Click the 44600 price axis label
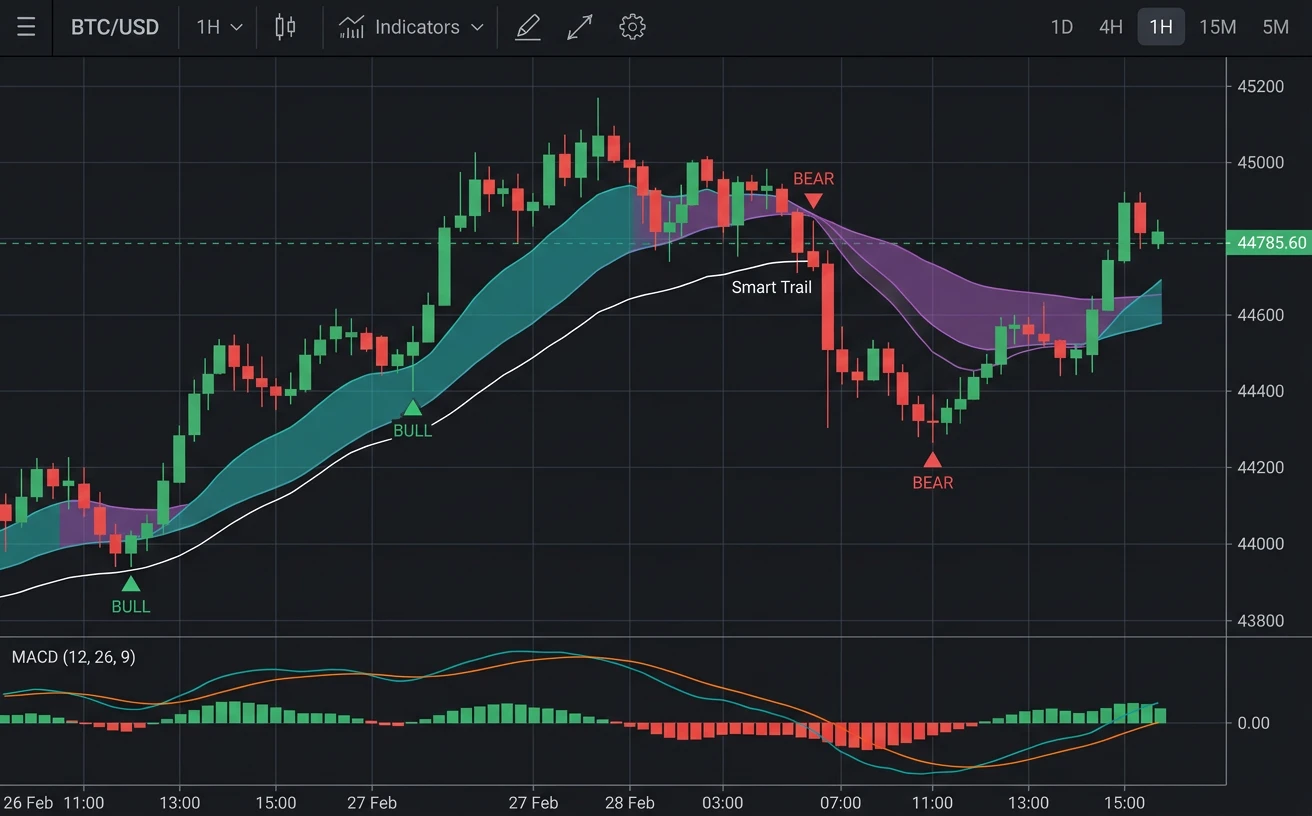The height and width of the screenshot is (816, 1312). 1260,315
